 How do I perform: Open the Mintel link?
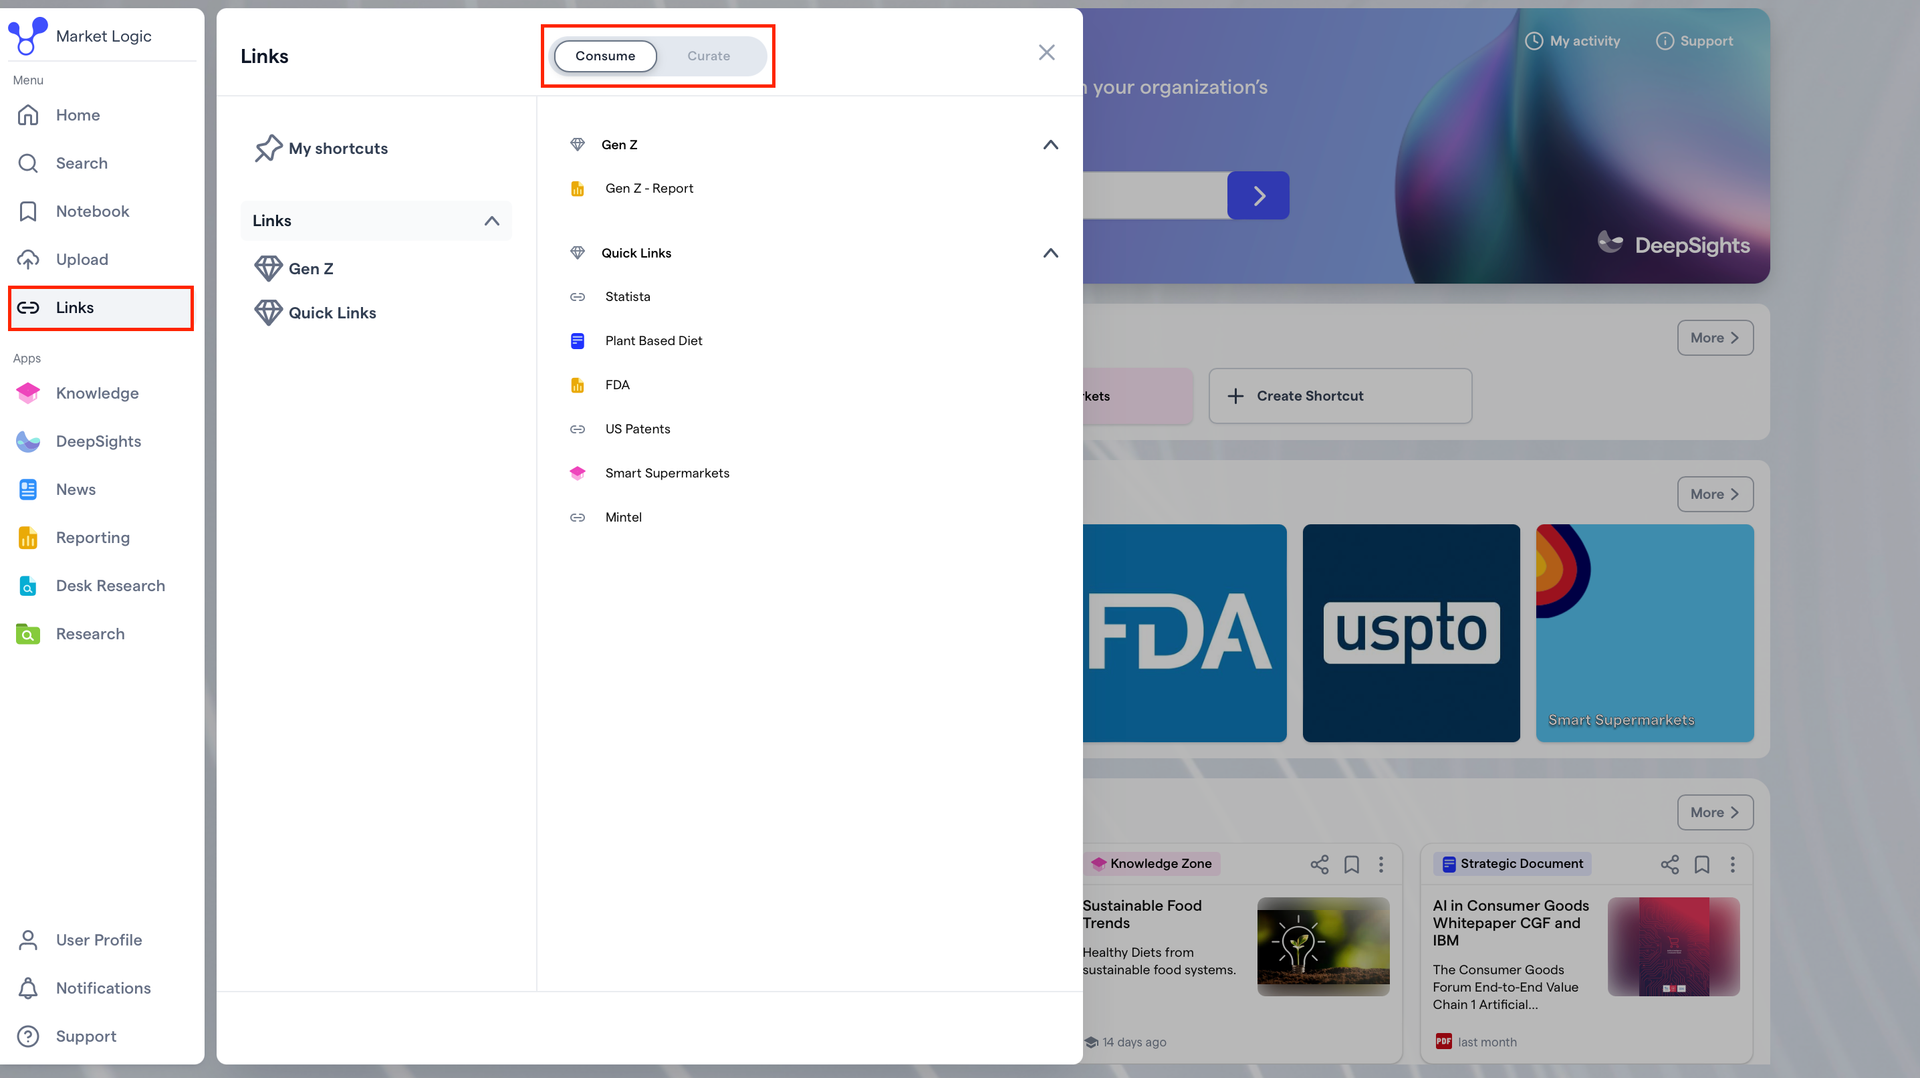(x=623, y=517)
